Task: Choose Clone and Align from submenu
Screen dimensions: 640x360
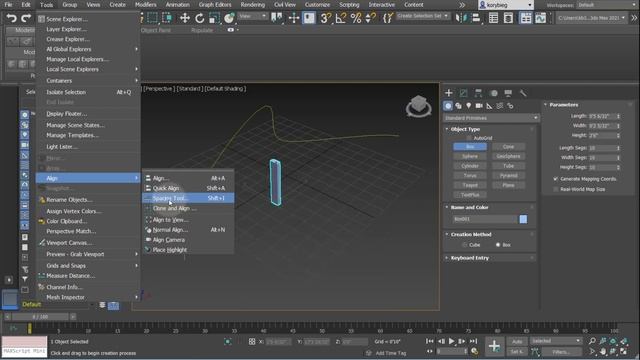Action: [x=188, y=208]
